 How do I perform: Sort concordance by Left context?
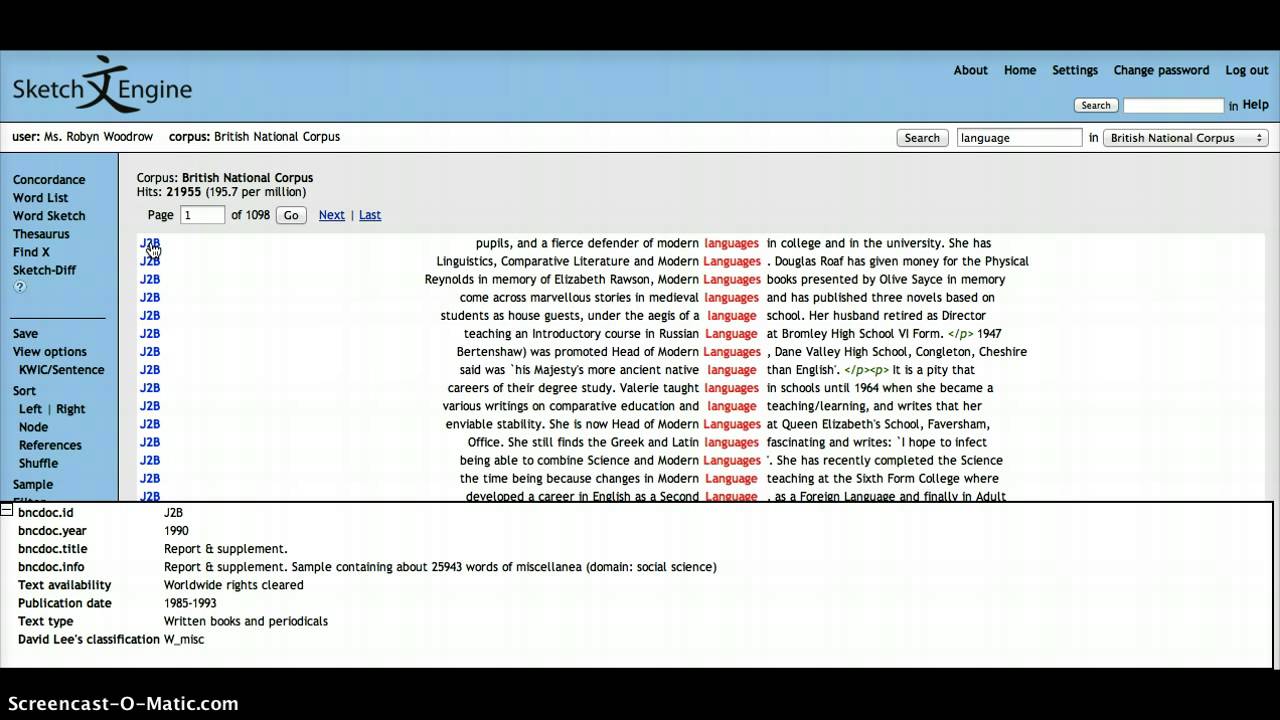pos(30,409)
